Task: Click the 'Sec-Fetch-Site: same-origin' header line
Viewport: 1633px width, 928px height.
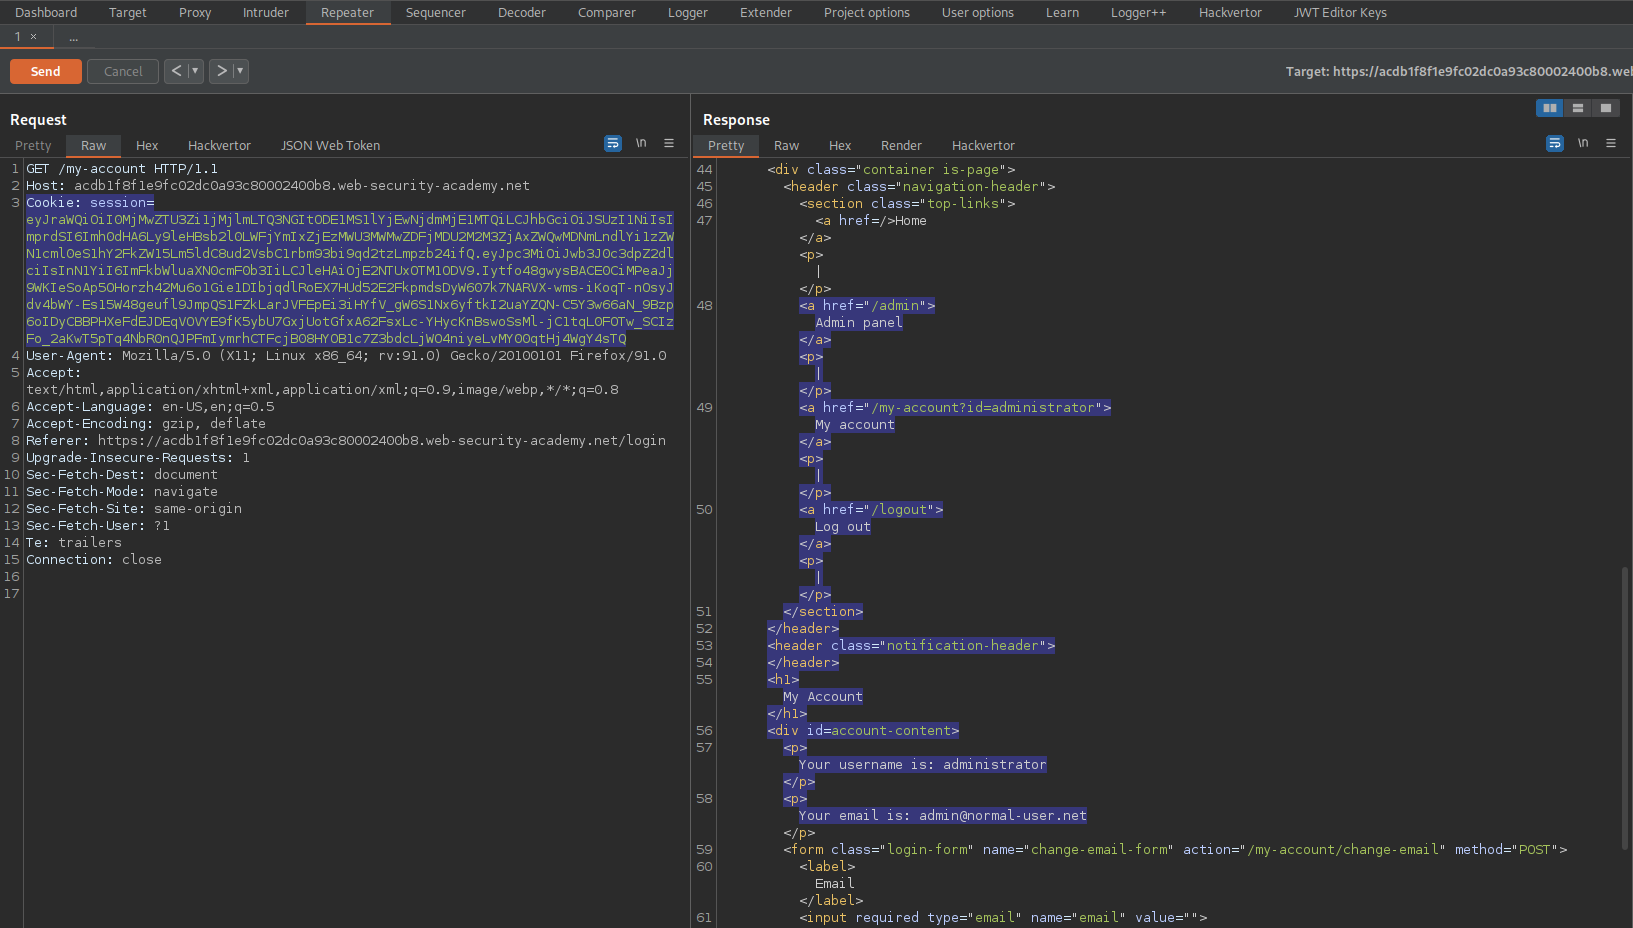Action: [x=134, y=509]
